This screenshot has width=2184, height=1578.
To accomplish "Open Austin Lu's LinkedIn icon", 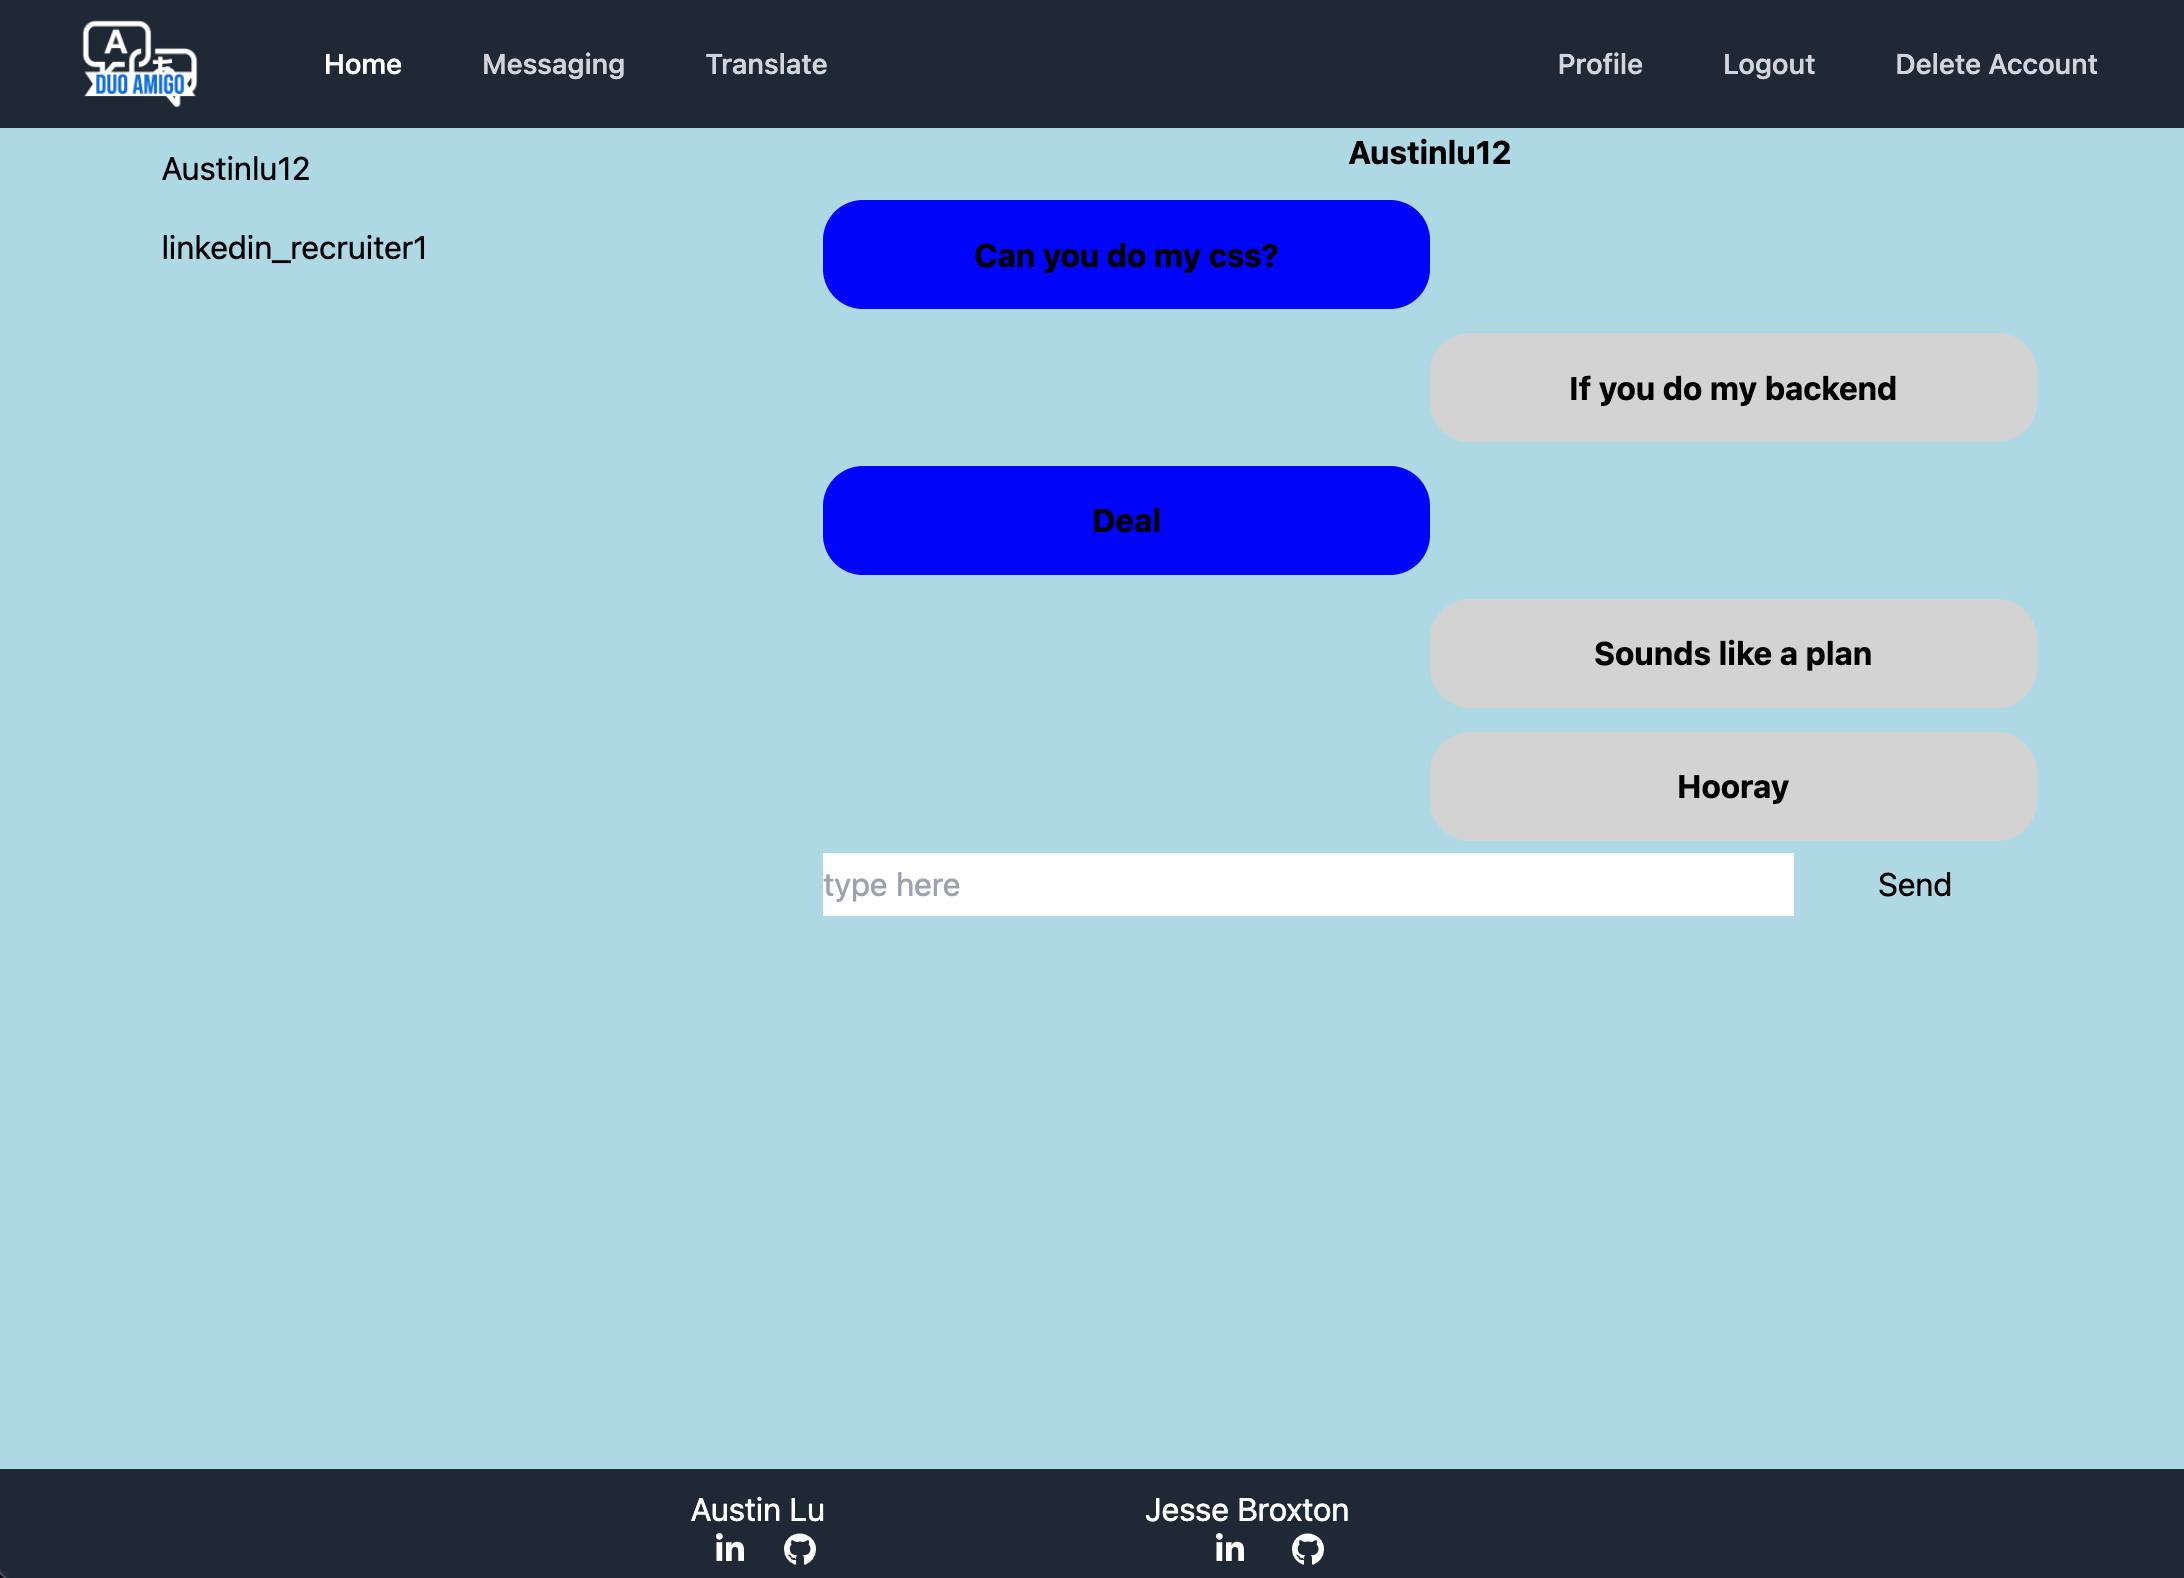I will click(x=730, y=1549).
